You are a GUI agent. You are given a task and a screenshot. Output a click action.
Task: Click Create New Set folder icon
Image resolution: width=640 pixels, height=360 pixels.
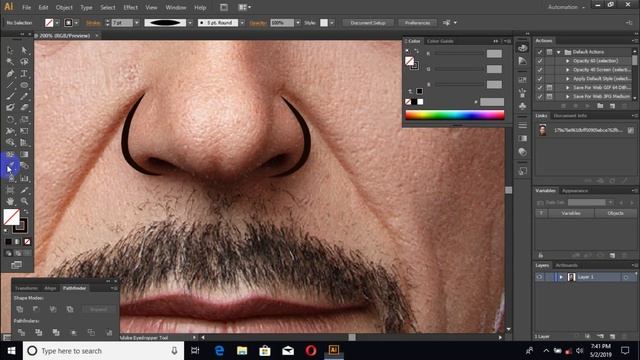(600, 106)
